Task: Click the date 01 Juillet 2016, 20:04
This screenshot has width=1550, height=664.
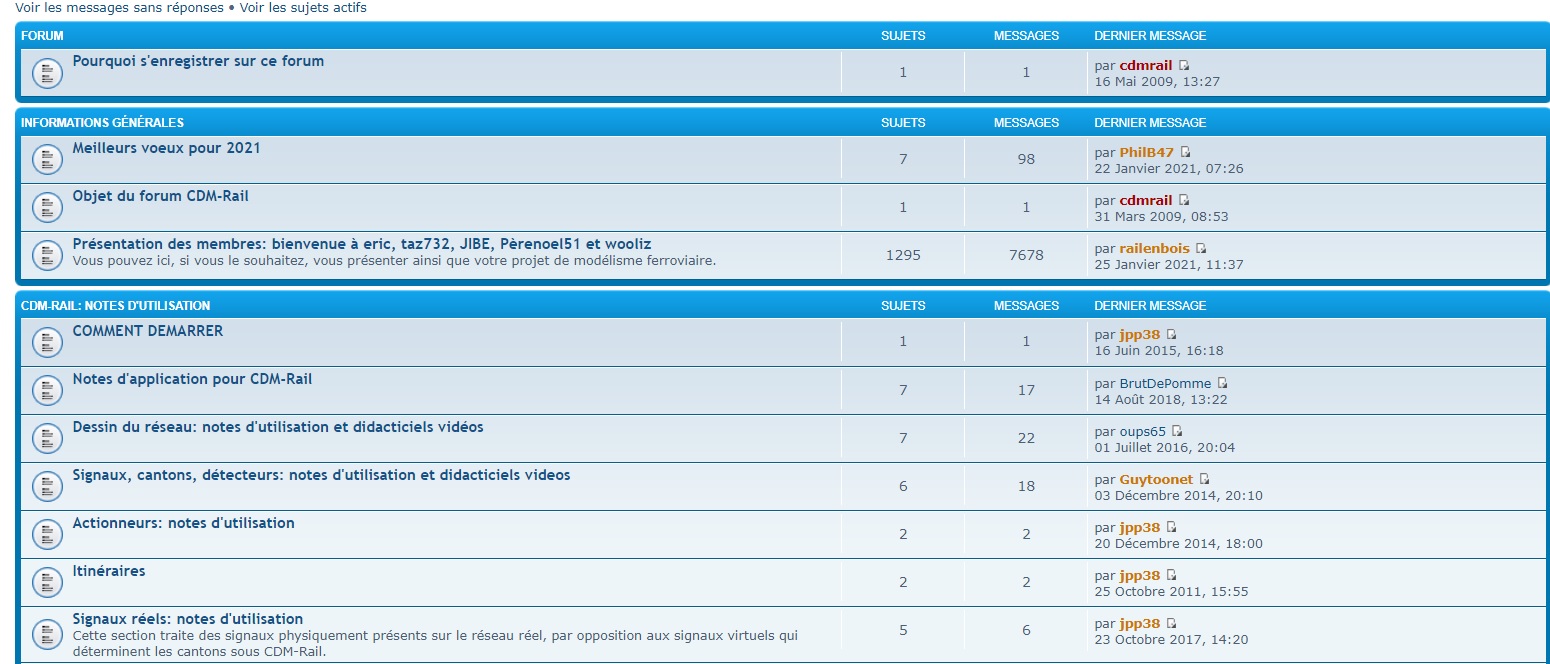Action: (x=1165, y=448)
